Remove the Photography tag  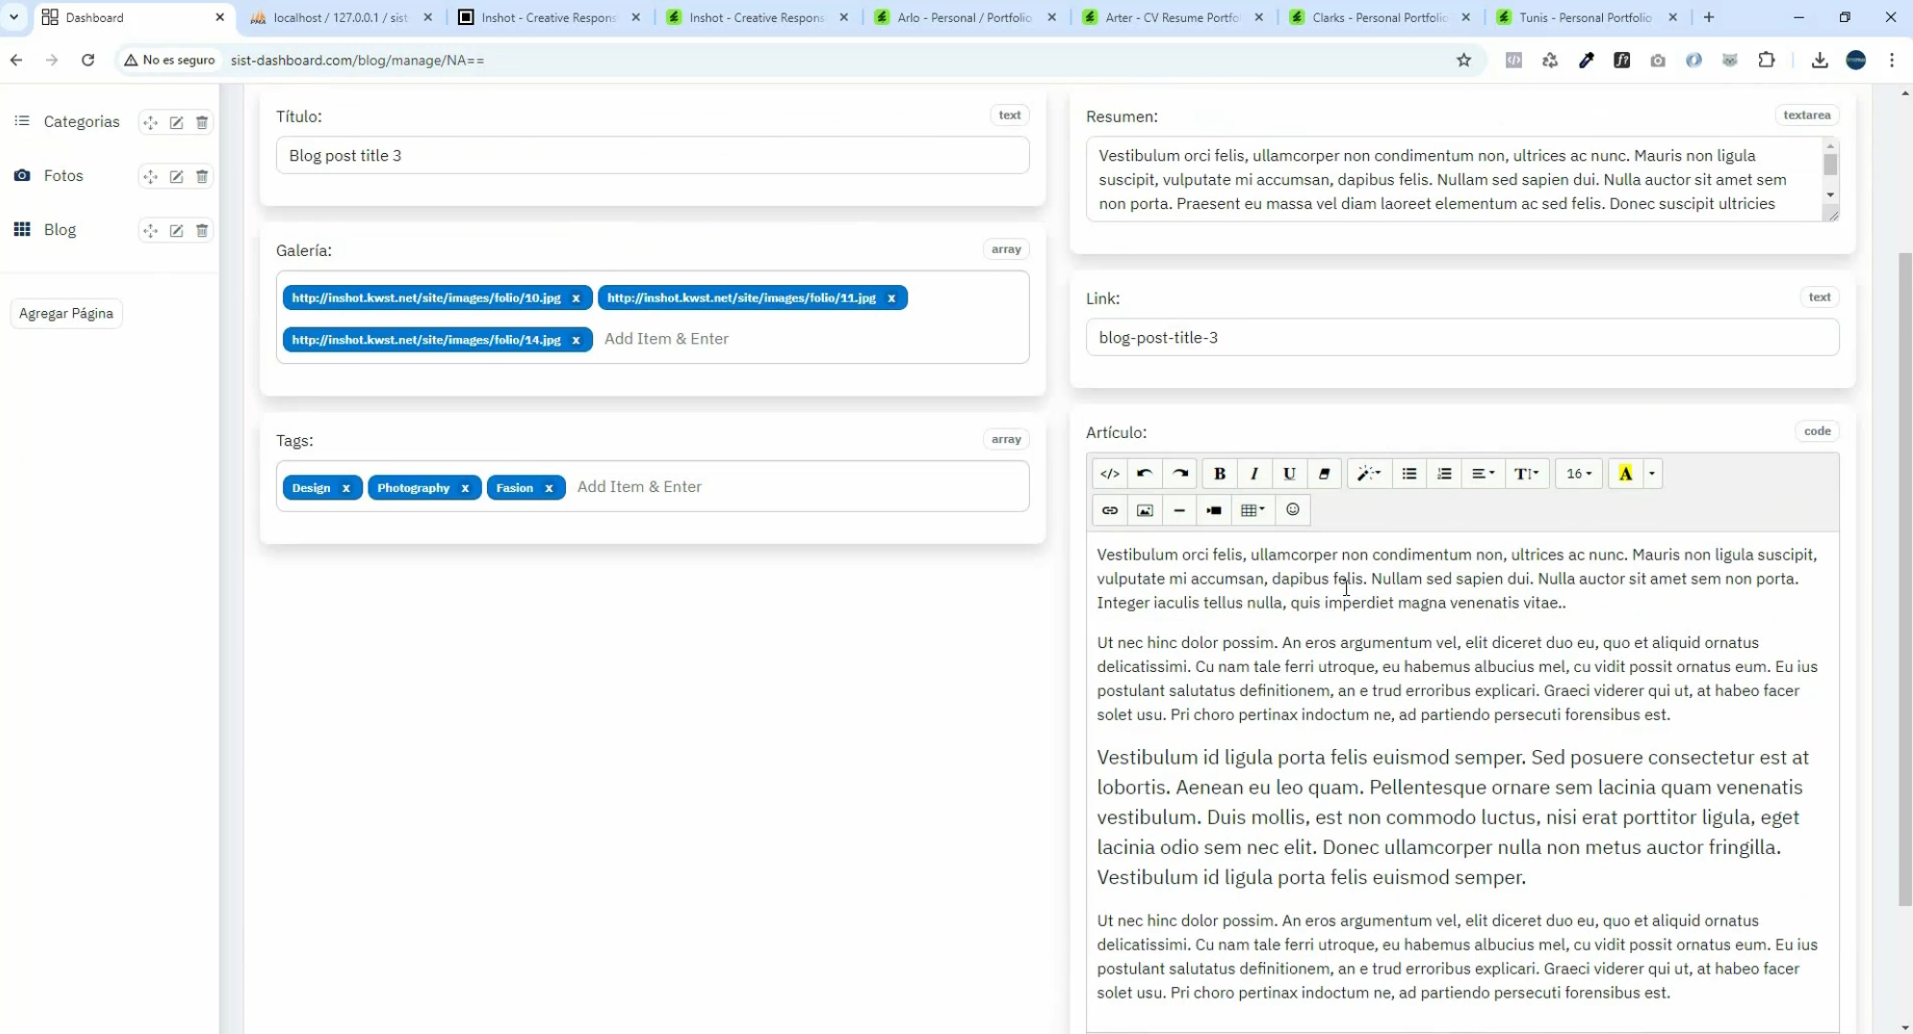tap(465, 488)
